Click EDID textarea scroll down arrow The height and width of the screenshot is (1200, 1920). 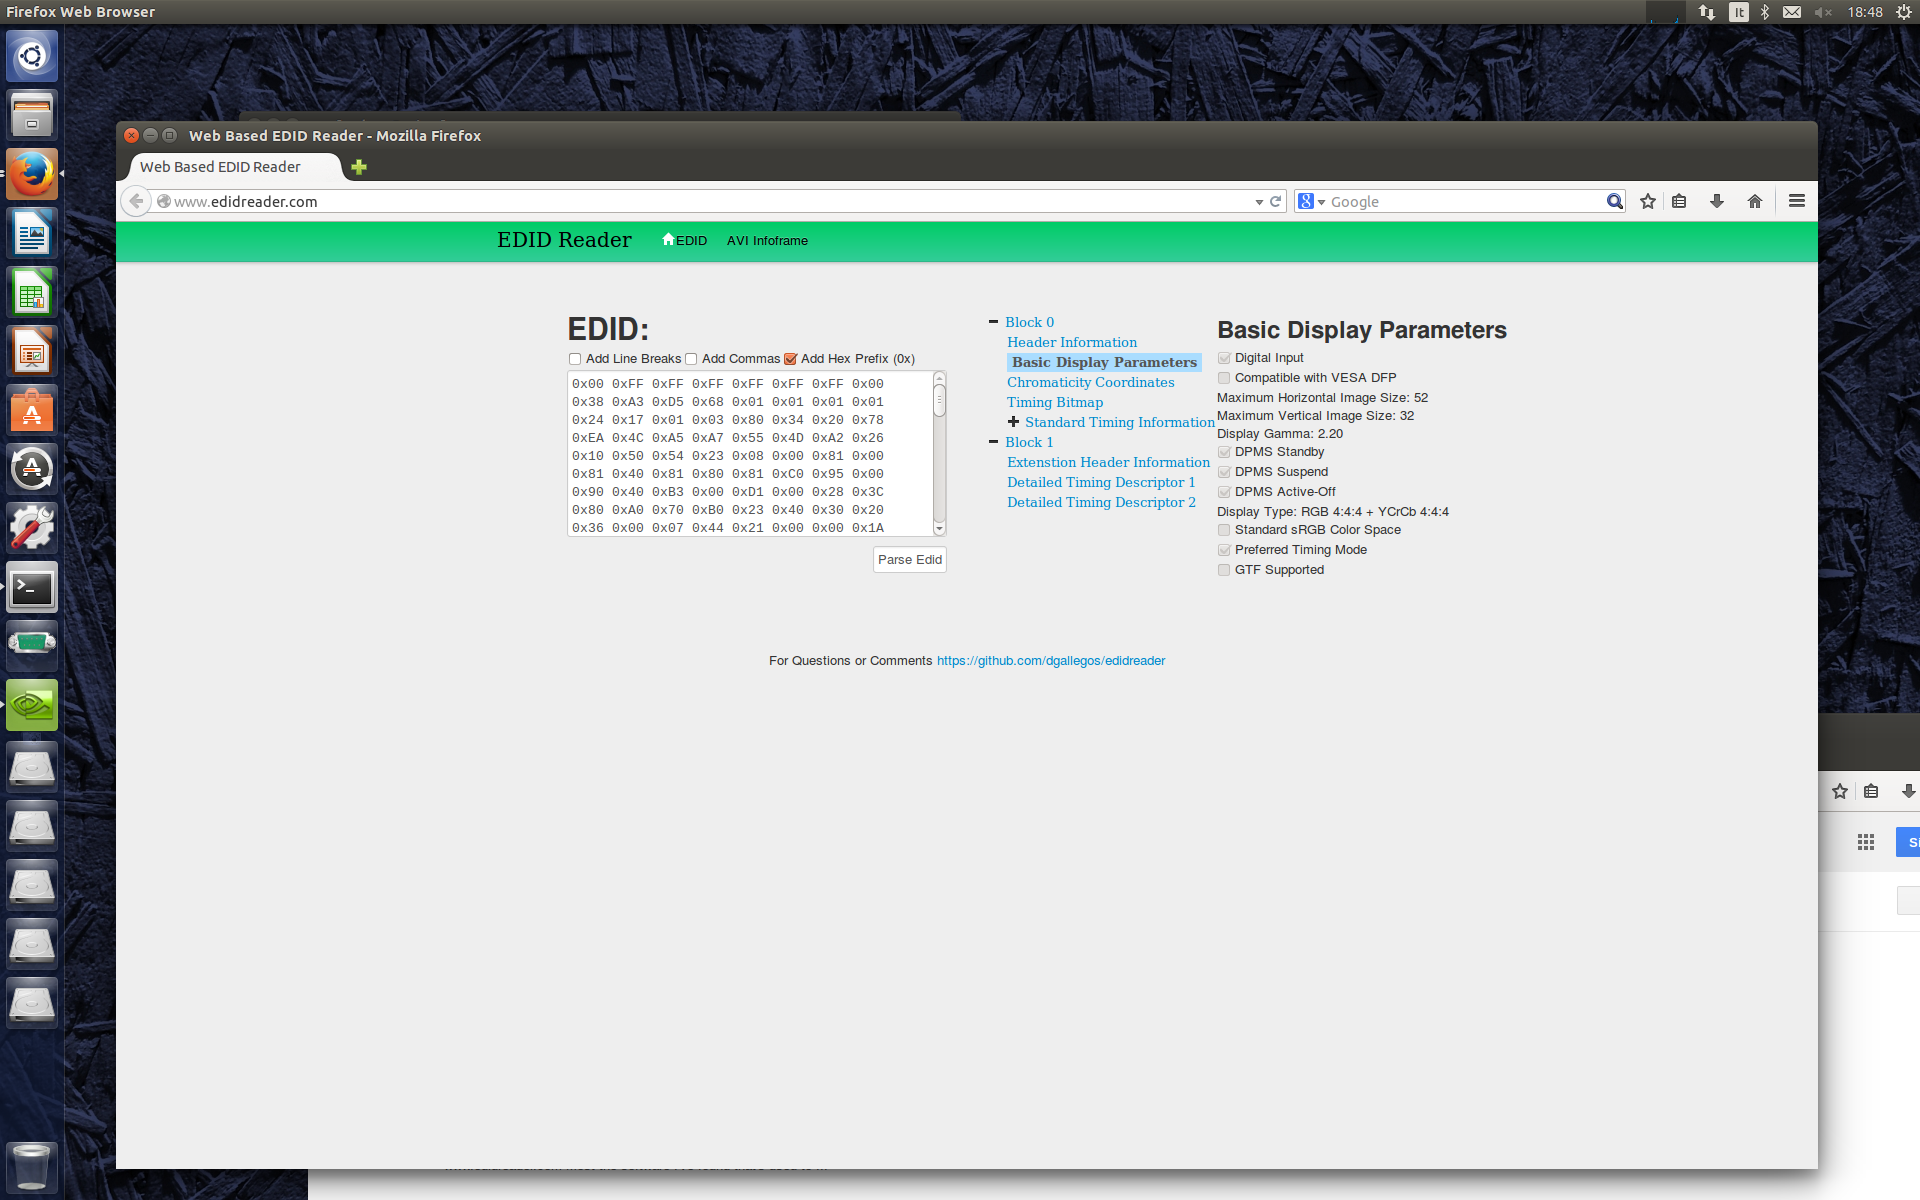tap(939, 529)
